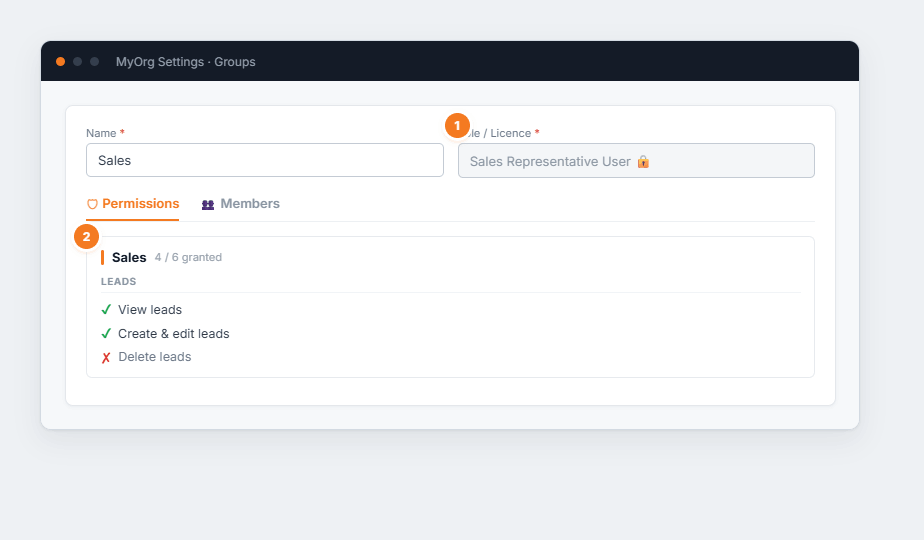This screenshot has height=540, width=924.
Task: Click the orange close dot in the title bar
Action: [60, 61]
